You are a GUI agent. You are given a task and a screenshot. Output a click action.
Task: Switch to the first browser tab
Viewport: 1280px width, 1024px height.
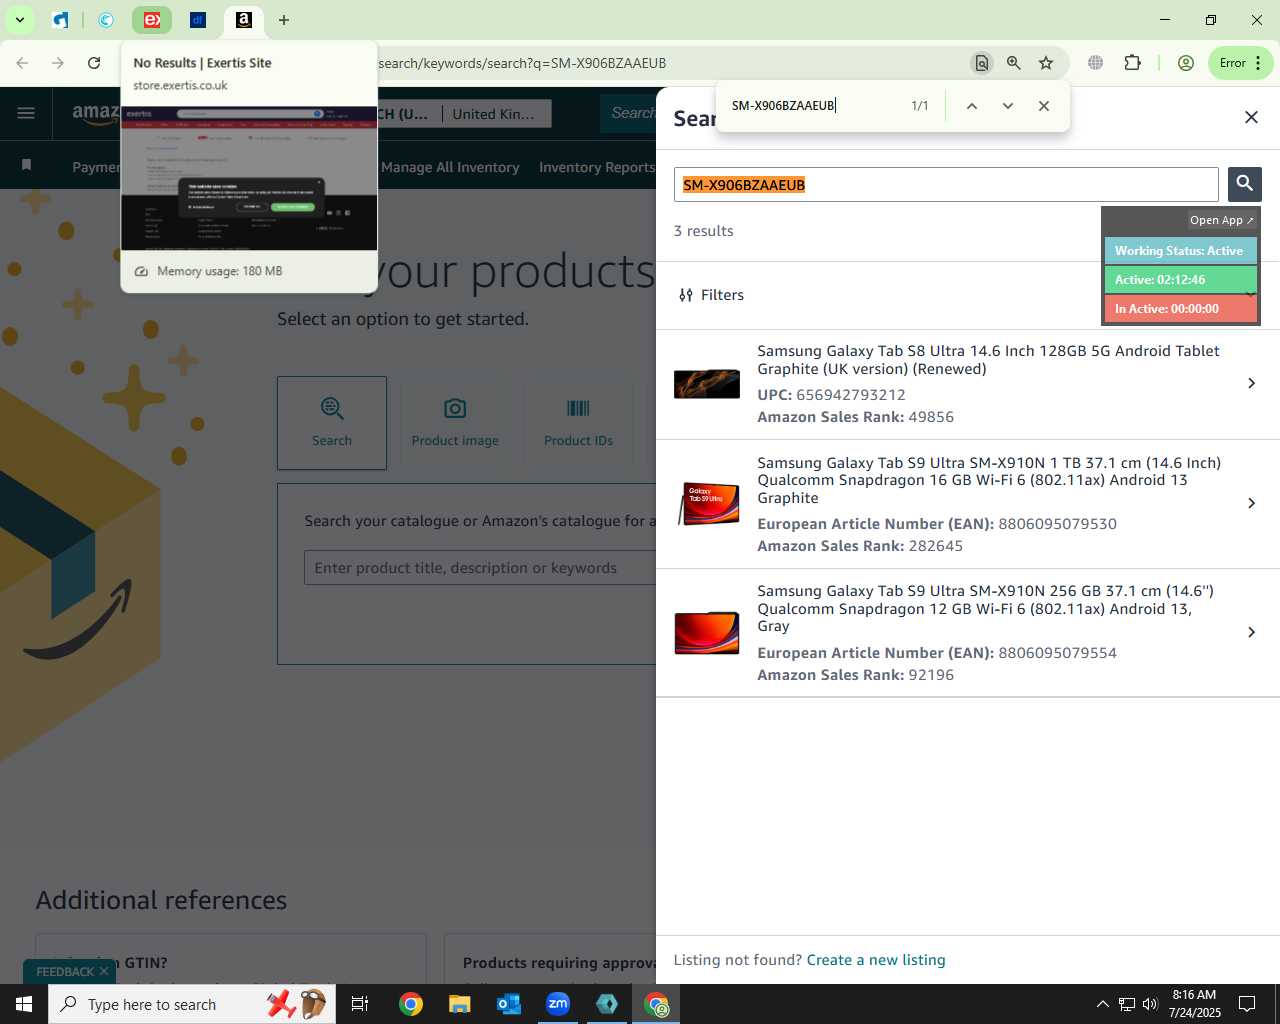pyautogui.click(x=61, y=19)
